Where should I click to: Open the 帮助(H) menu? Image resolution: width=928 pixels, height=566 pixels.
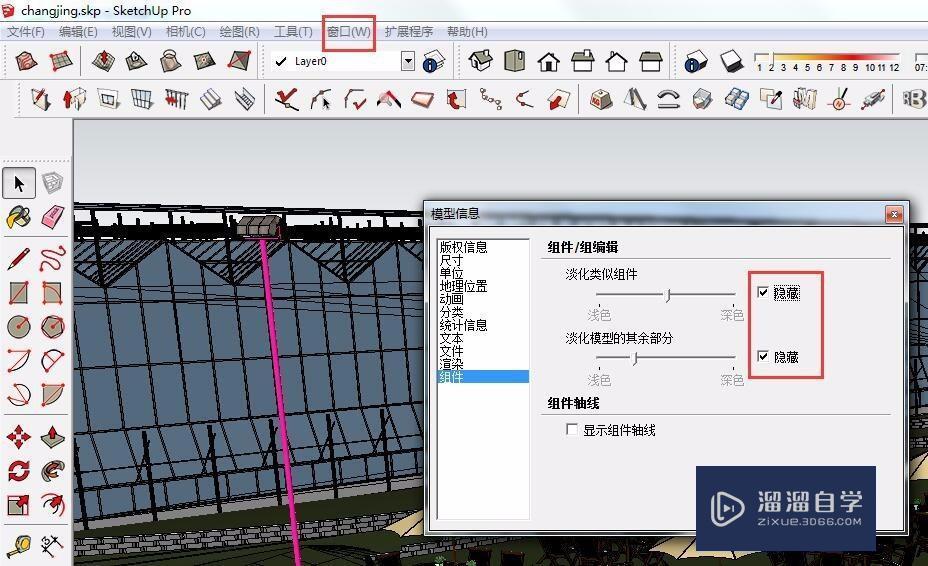click(468, 31)
